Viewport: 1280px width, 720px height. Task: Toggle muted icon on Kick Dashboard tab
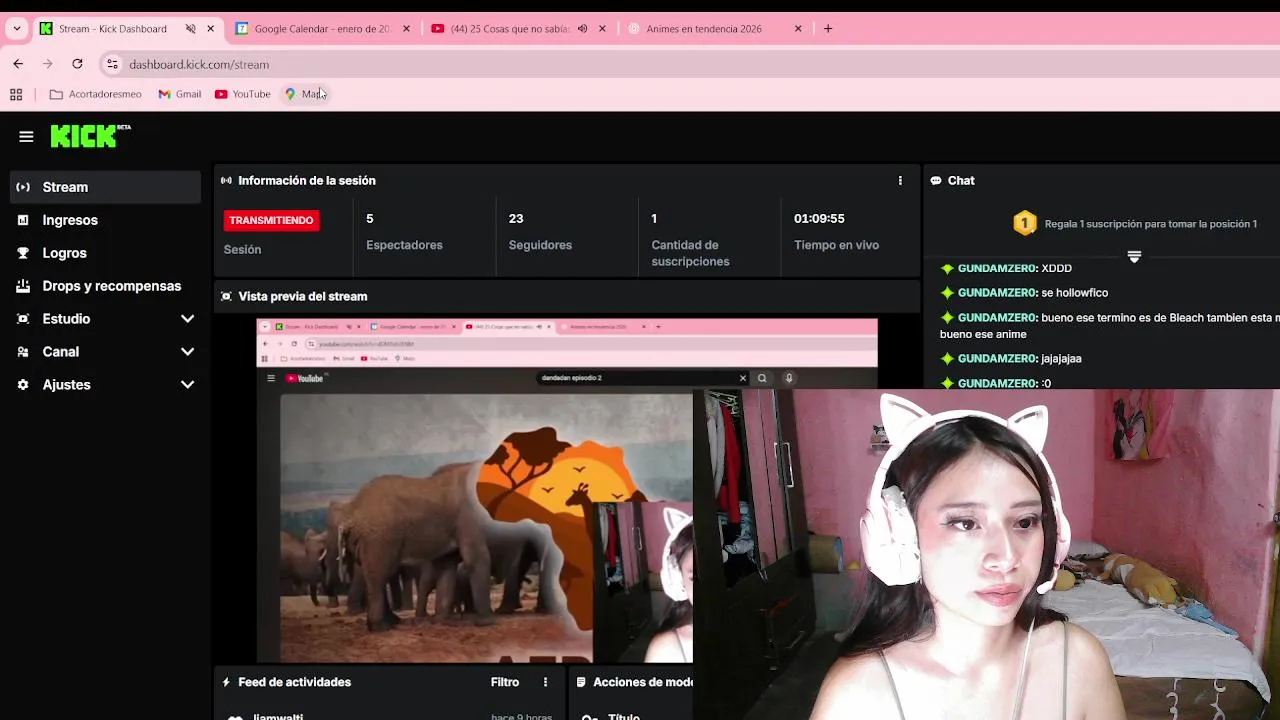click(190, 29)
